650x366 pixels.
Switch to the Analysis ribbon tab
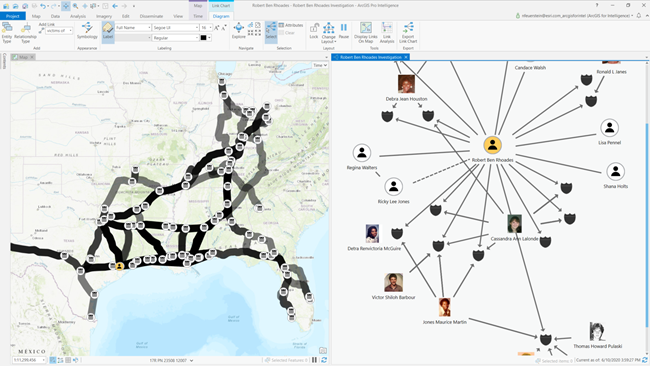(x=78, y=16)
